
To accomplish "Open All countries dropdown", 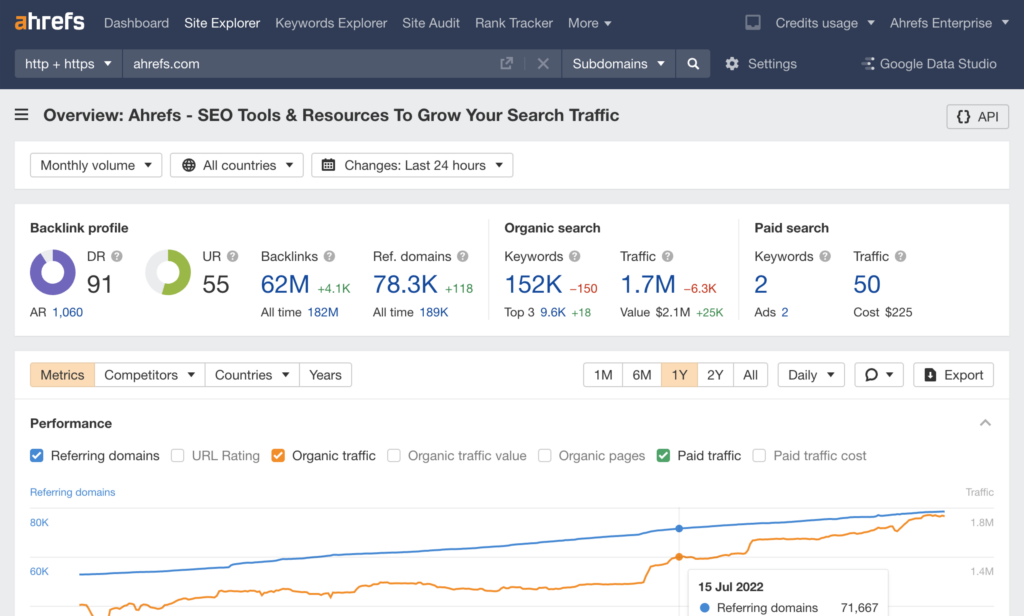I will [x=237, y=165].
